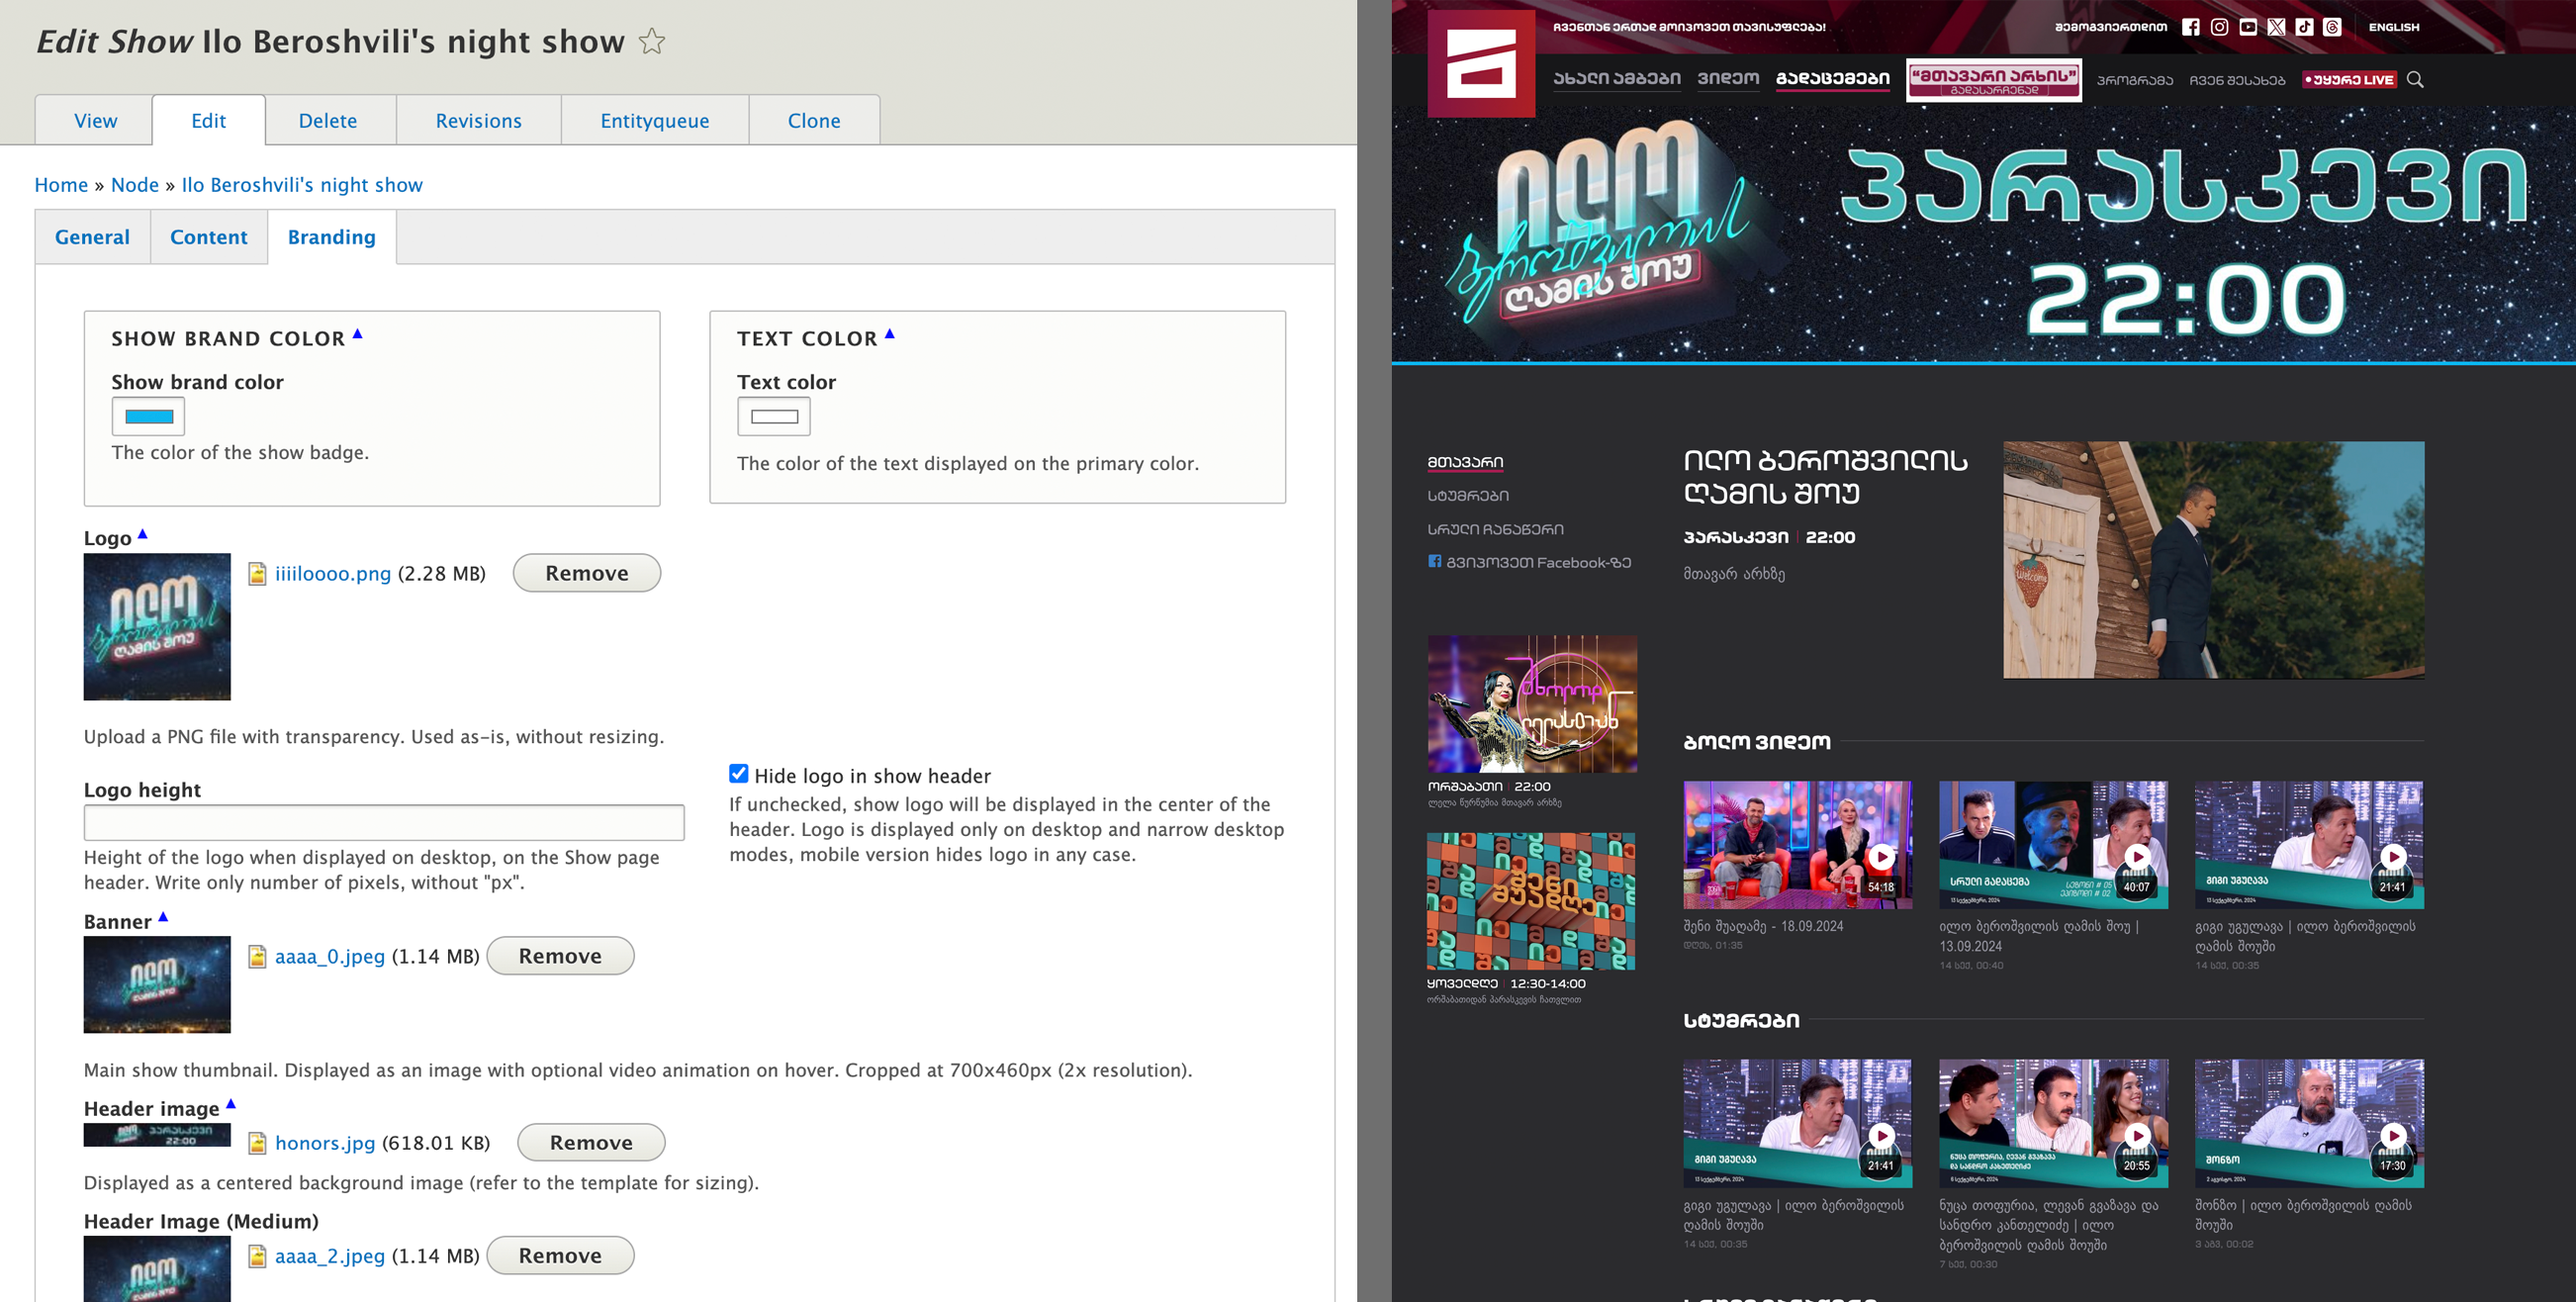The image size is (2576, 1302).
Task: Open the aaaa_0.jpeg file link
Action: (x=330, y=956)
